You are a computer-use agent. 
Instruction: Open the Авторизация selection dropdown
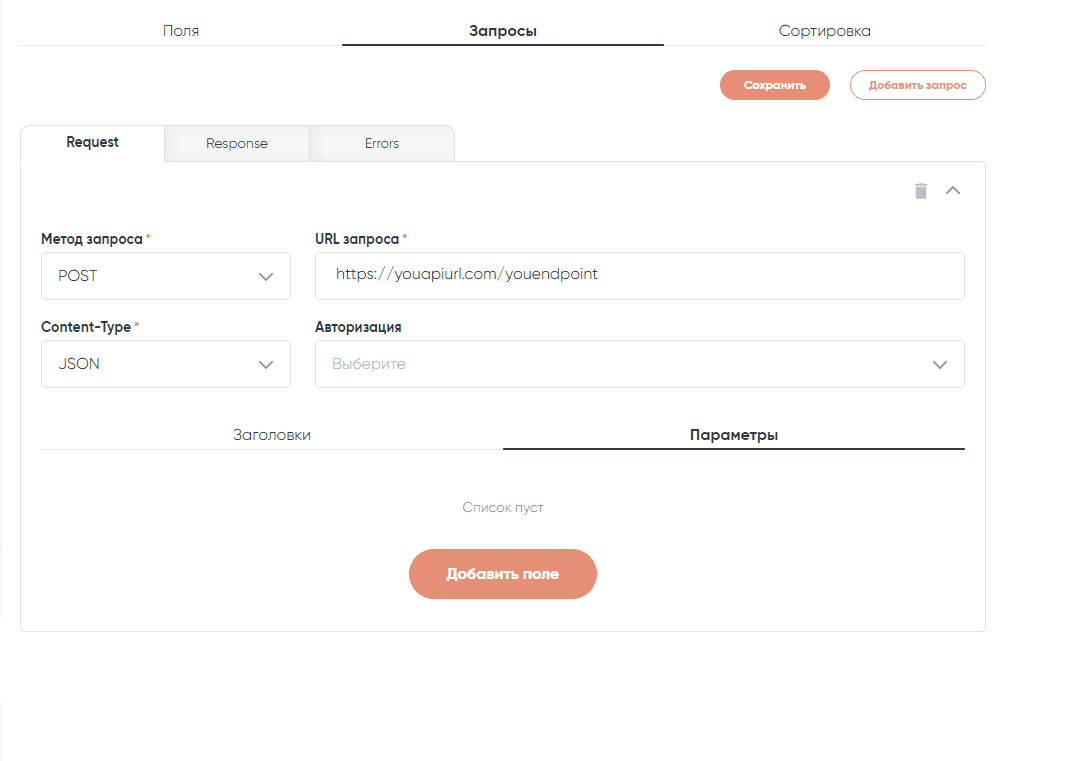point(938,364)
